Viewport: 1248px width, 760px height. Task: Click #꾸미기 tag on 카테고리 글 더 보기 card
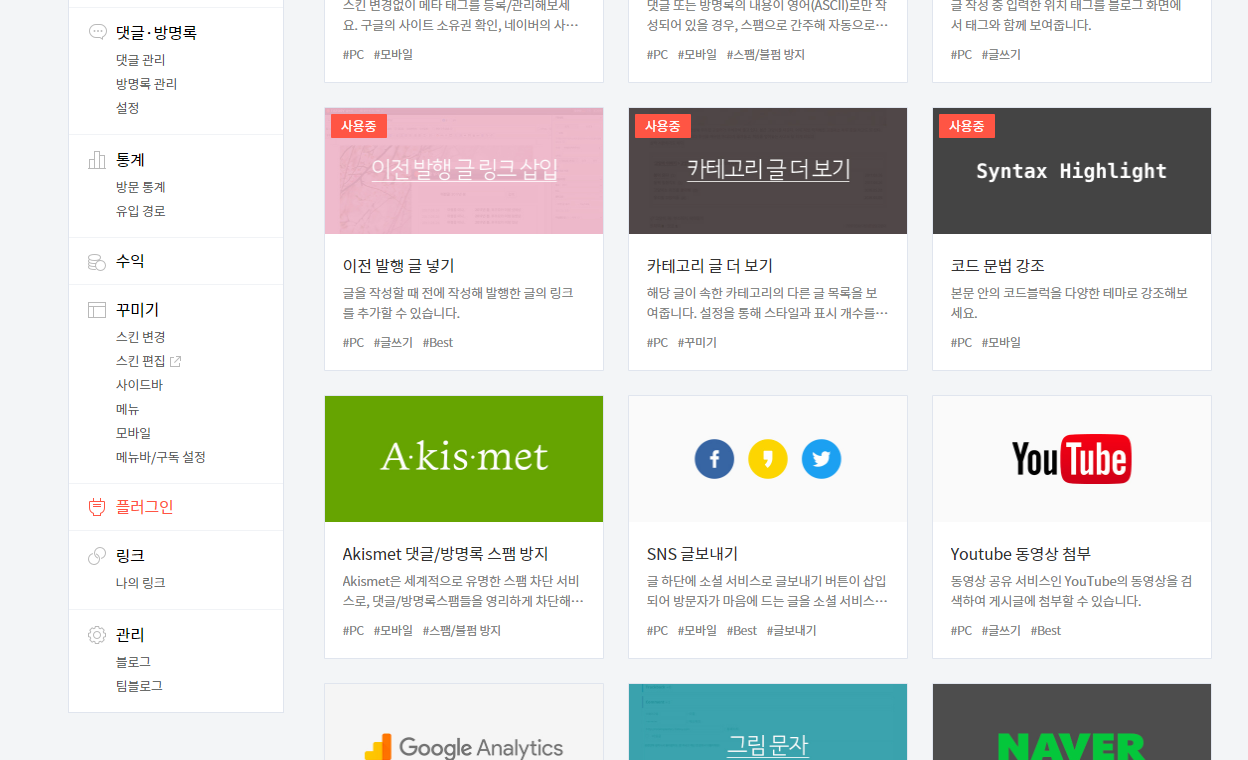click(x=697, y=343)
